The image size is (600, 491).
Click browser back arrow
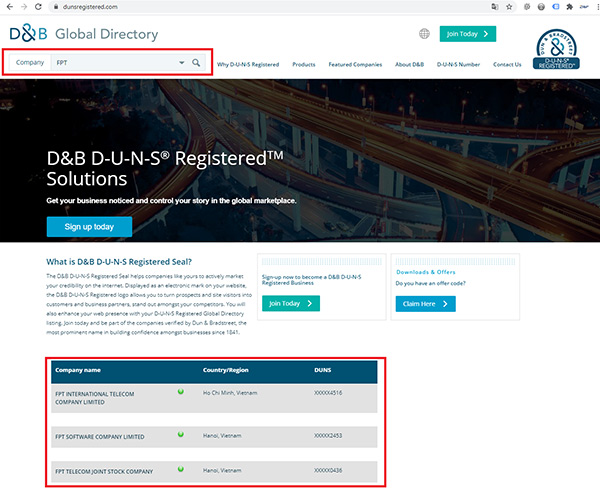click(9, 6)
